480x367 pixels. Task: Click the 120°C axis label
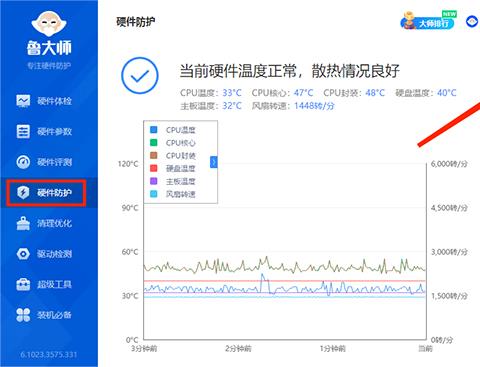[x=128, y=164]
